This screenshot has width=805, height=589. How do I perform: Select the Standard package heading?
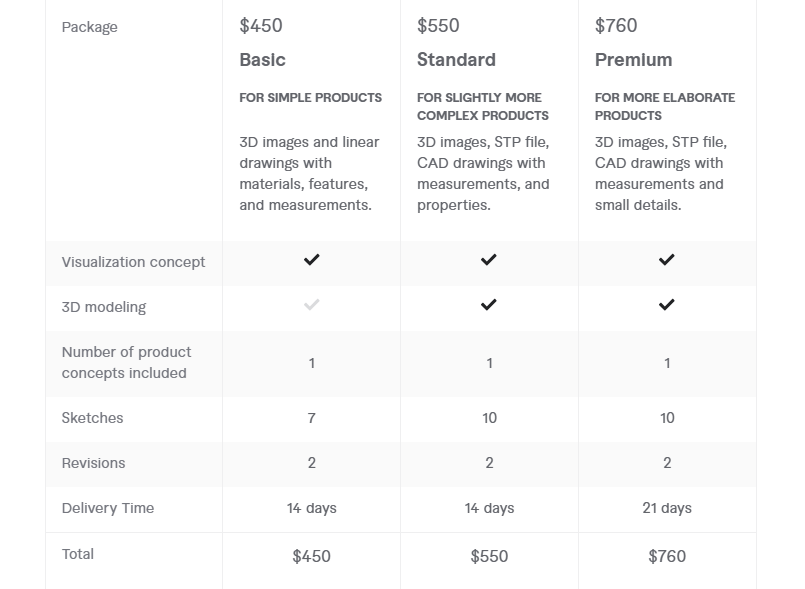(456, 60)
